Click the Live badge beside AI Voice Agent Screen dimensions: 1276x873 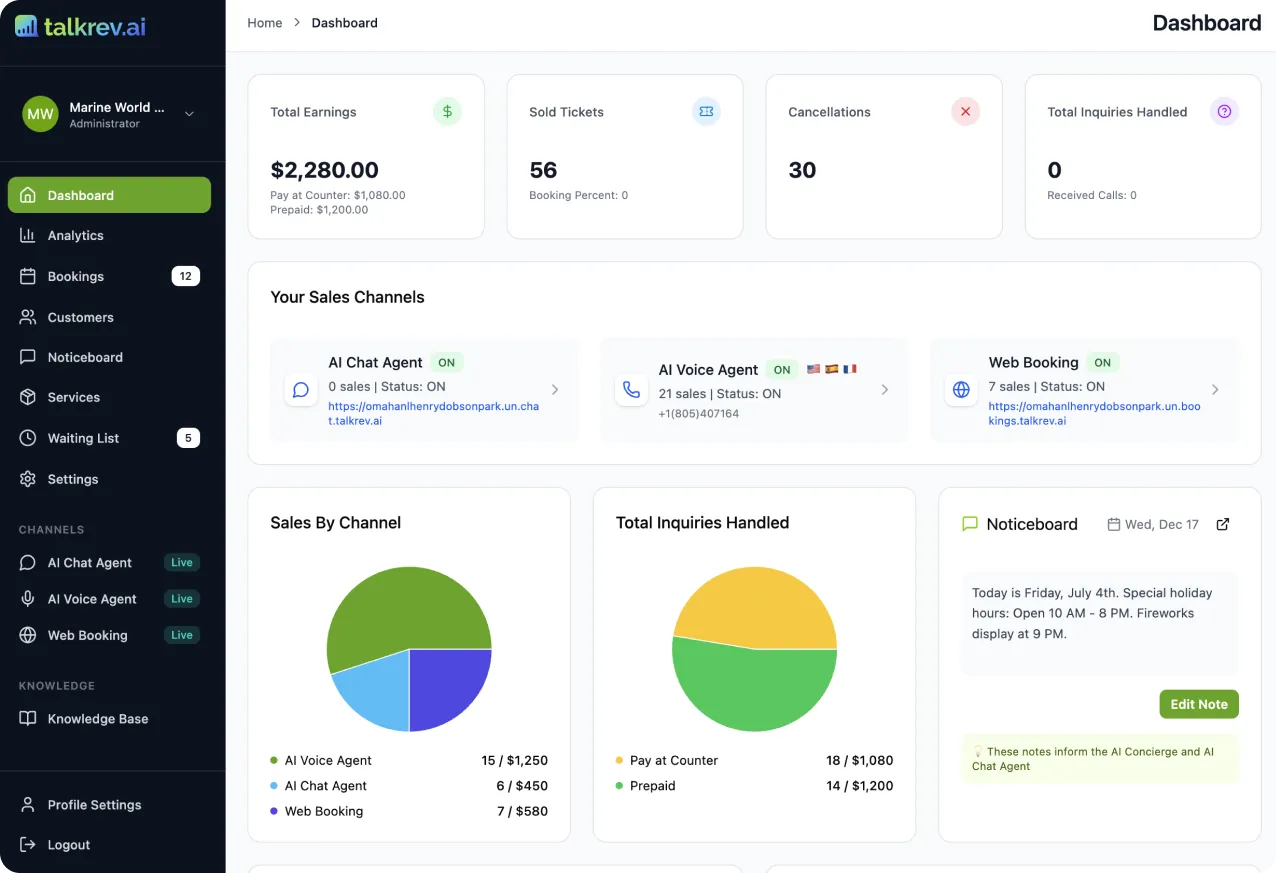[x=182, y=599]
